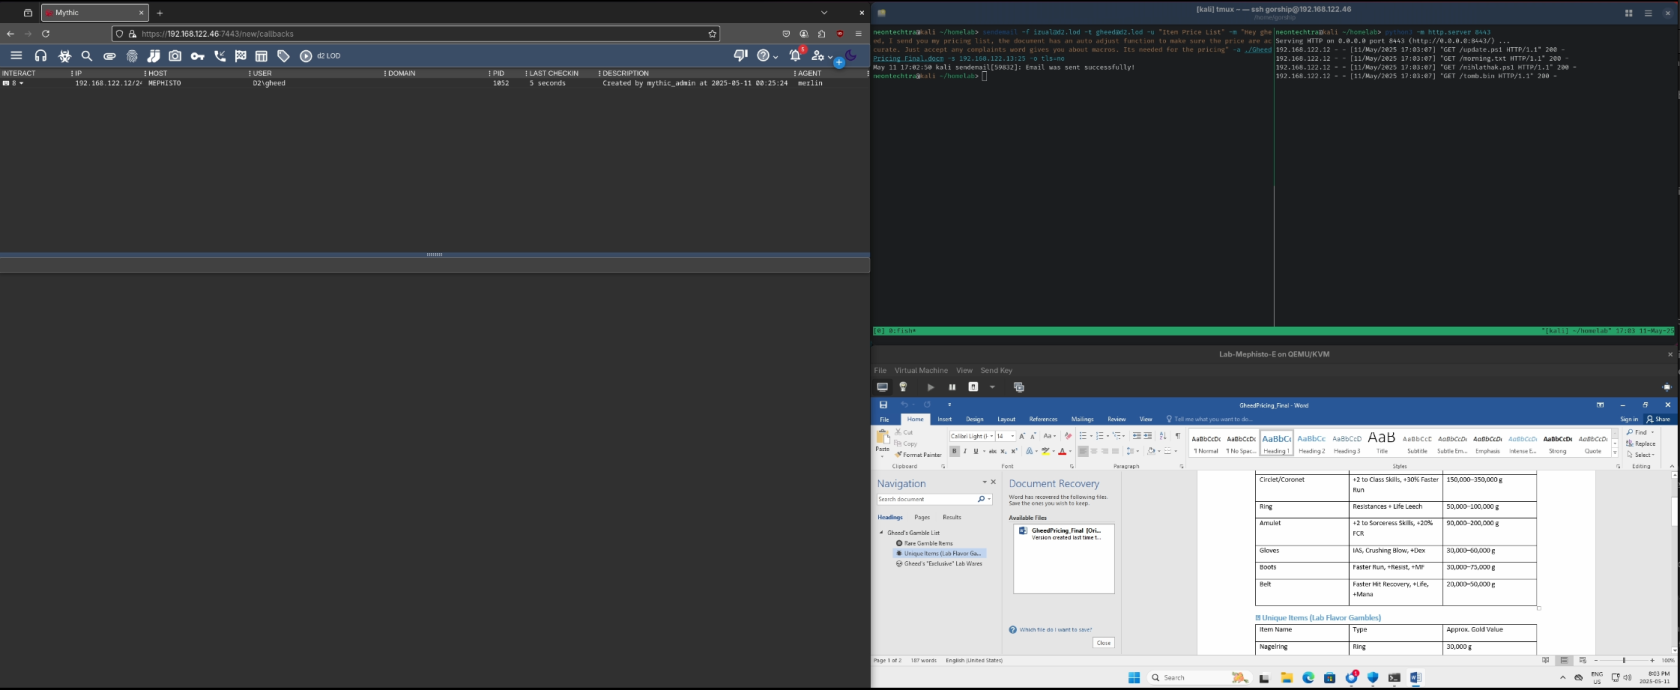Select Format Painter in Word clipboard group
1680x690 pixels.
(x=919, y=455)
